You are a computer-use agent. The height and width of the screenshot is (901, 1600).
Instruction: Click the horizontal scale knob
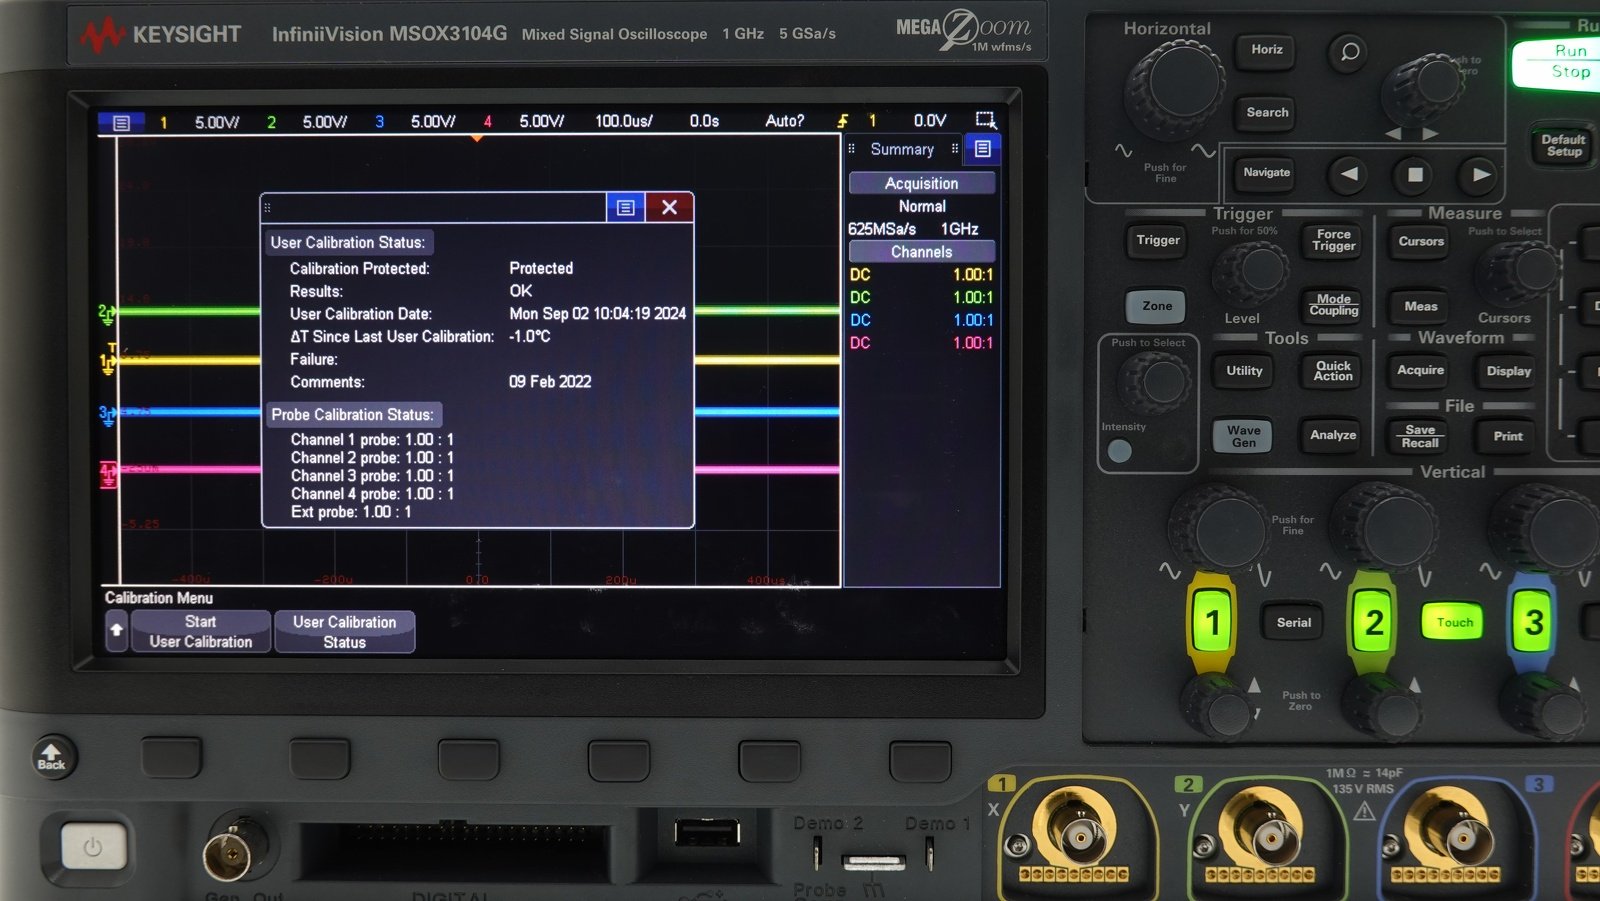click(1175, 88)
